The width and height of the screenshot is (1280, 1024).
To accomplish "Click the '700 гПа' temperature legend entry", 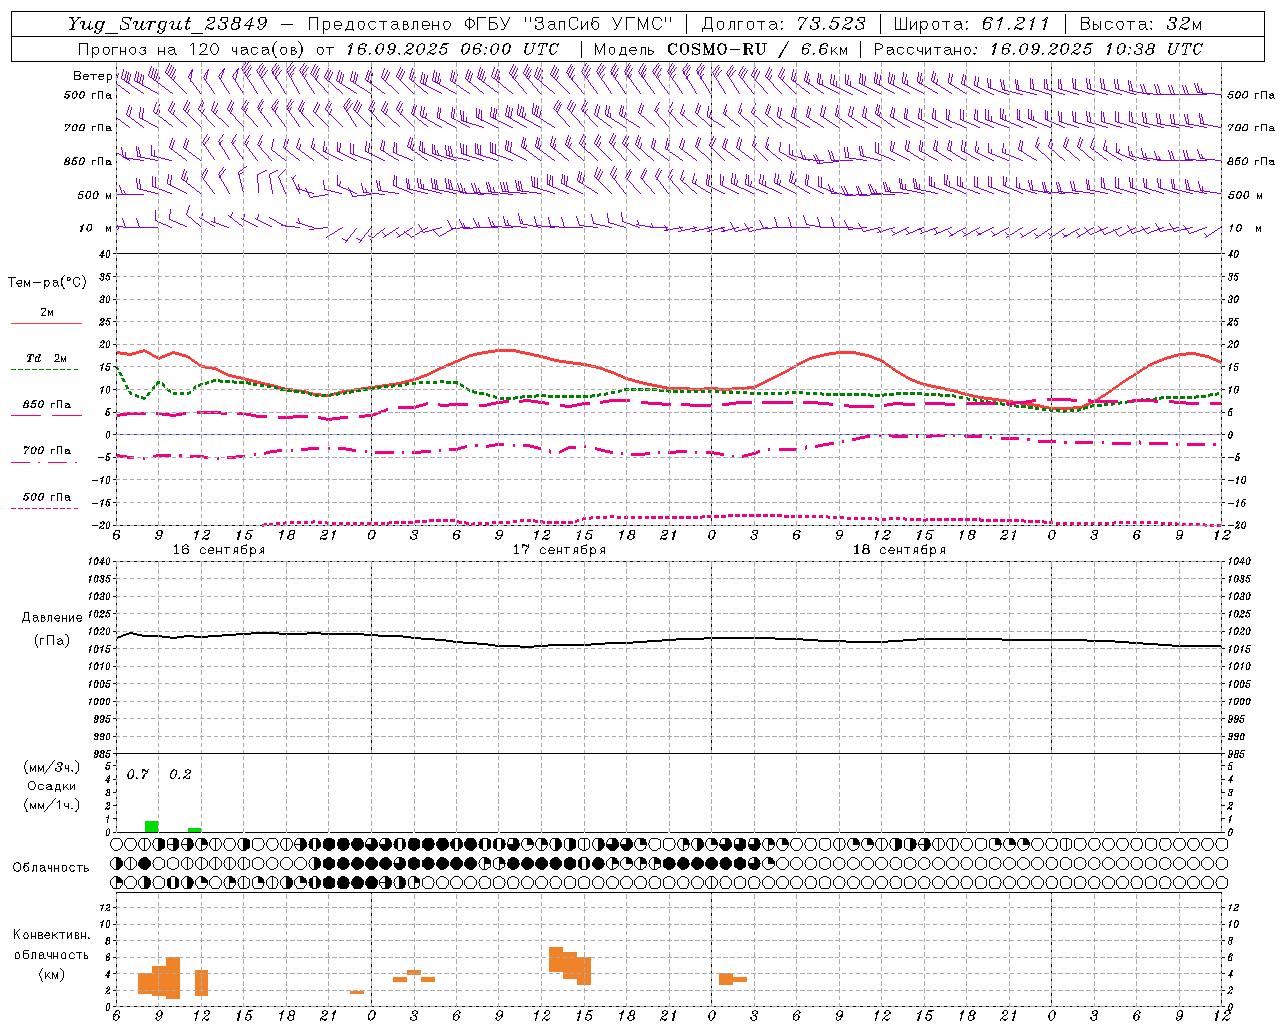I will [47, 451].
